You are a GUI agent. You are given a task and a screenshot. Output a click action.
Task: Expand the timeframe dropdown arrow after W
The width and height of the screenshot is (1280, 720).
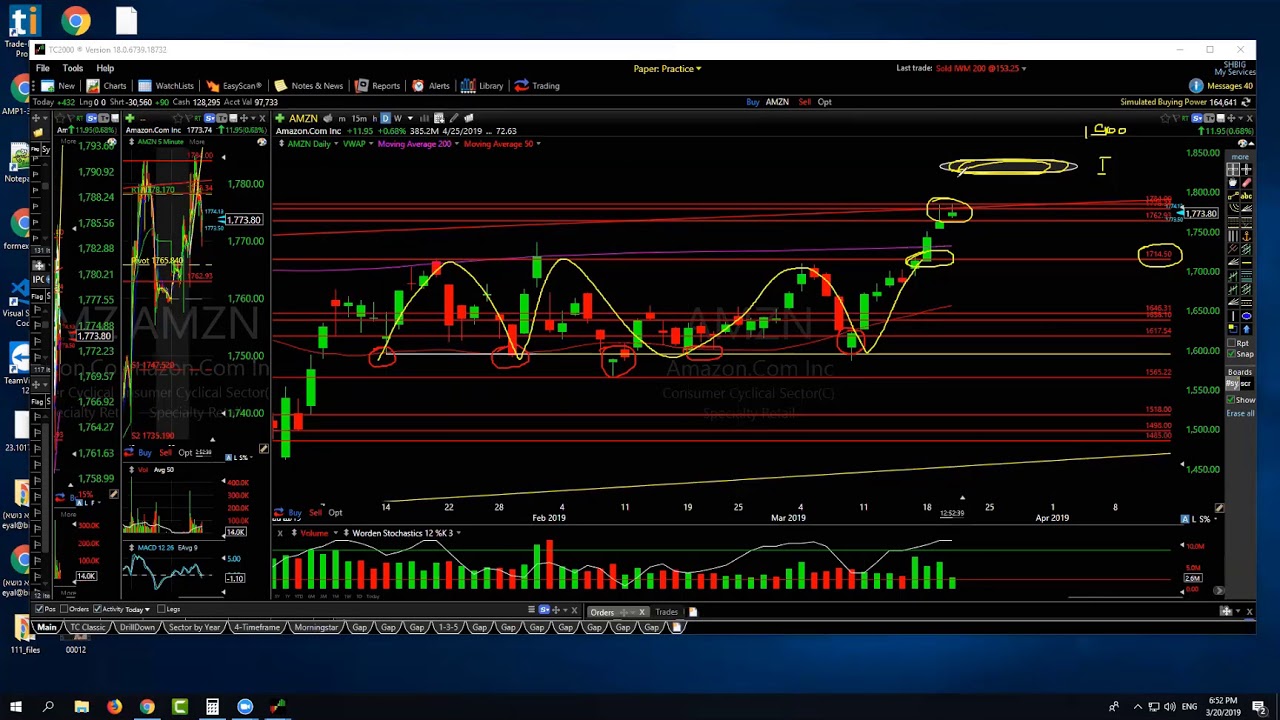coord(410,118)
